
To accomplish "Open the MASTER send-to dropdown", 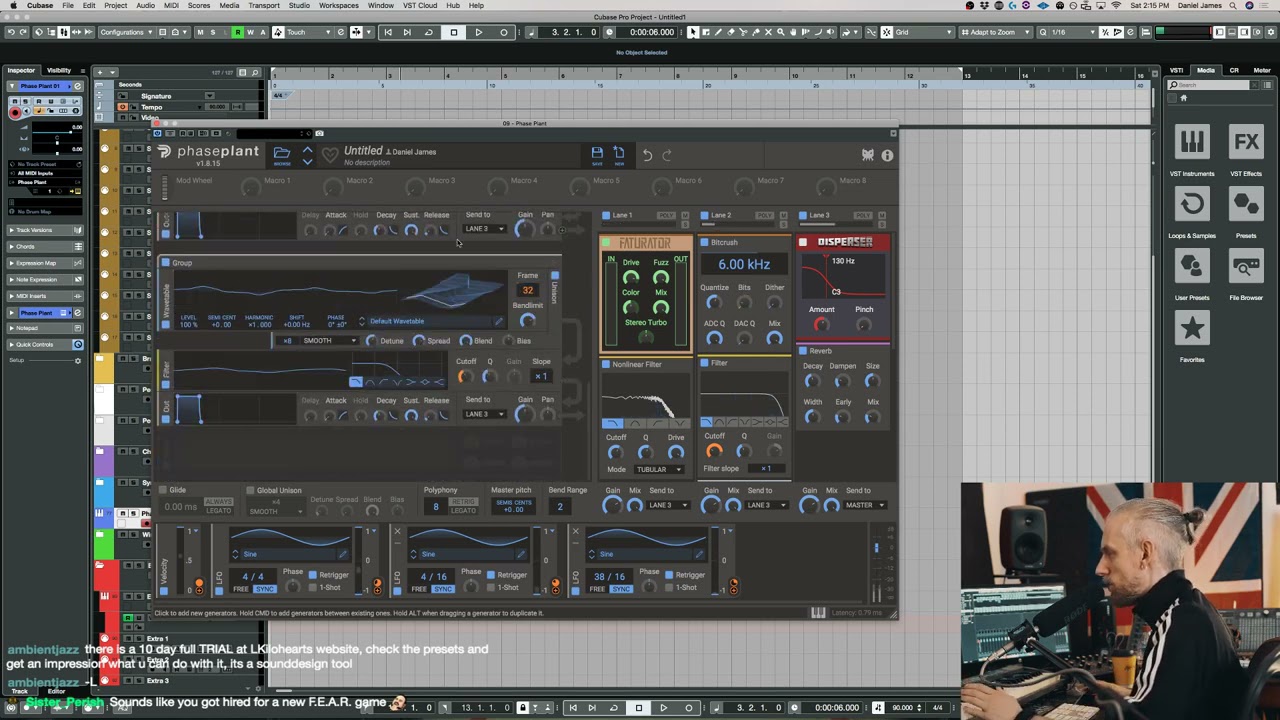I will coord(865,505).
